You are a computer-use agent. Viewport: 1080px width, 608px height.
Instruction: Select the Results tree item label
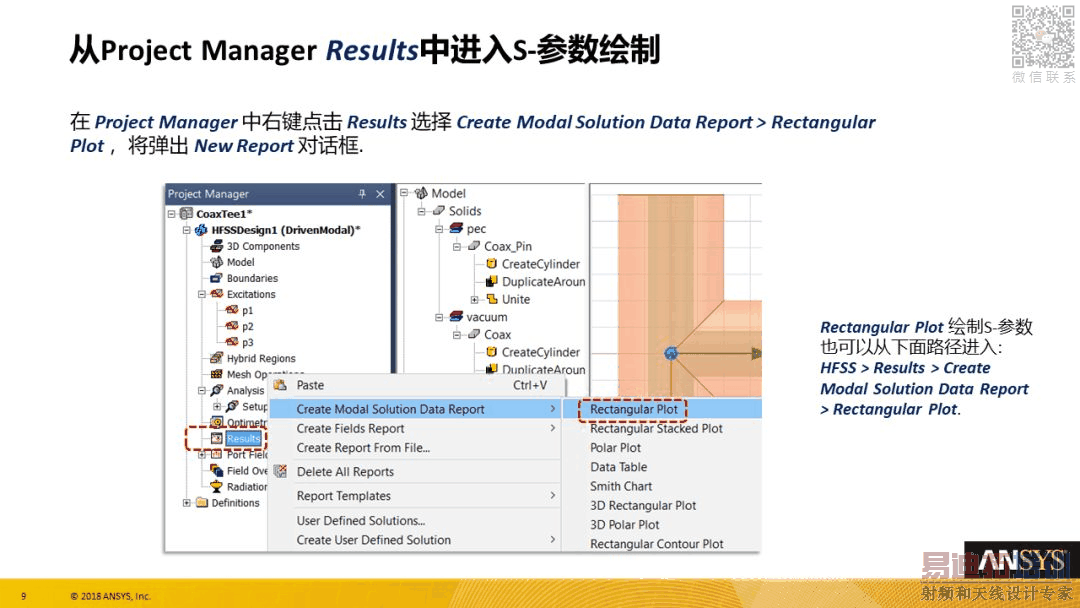point(244,439)
